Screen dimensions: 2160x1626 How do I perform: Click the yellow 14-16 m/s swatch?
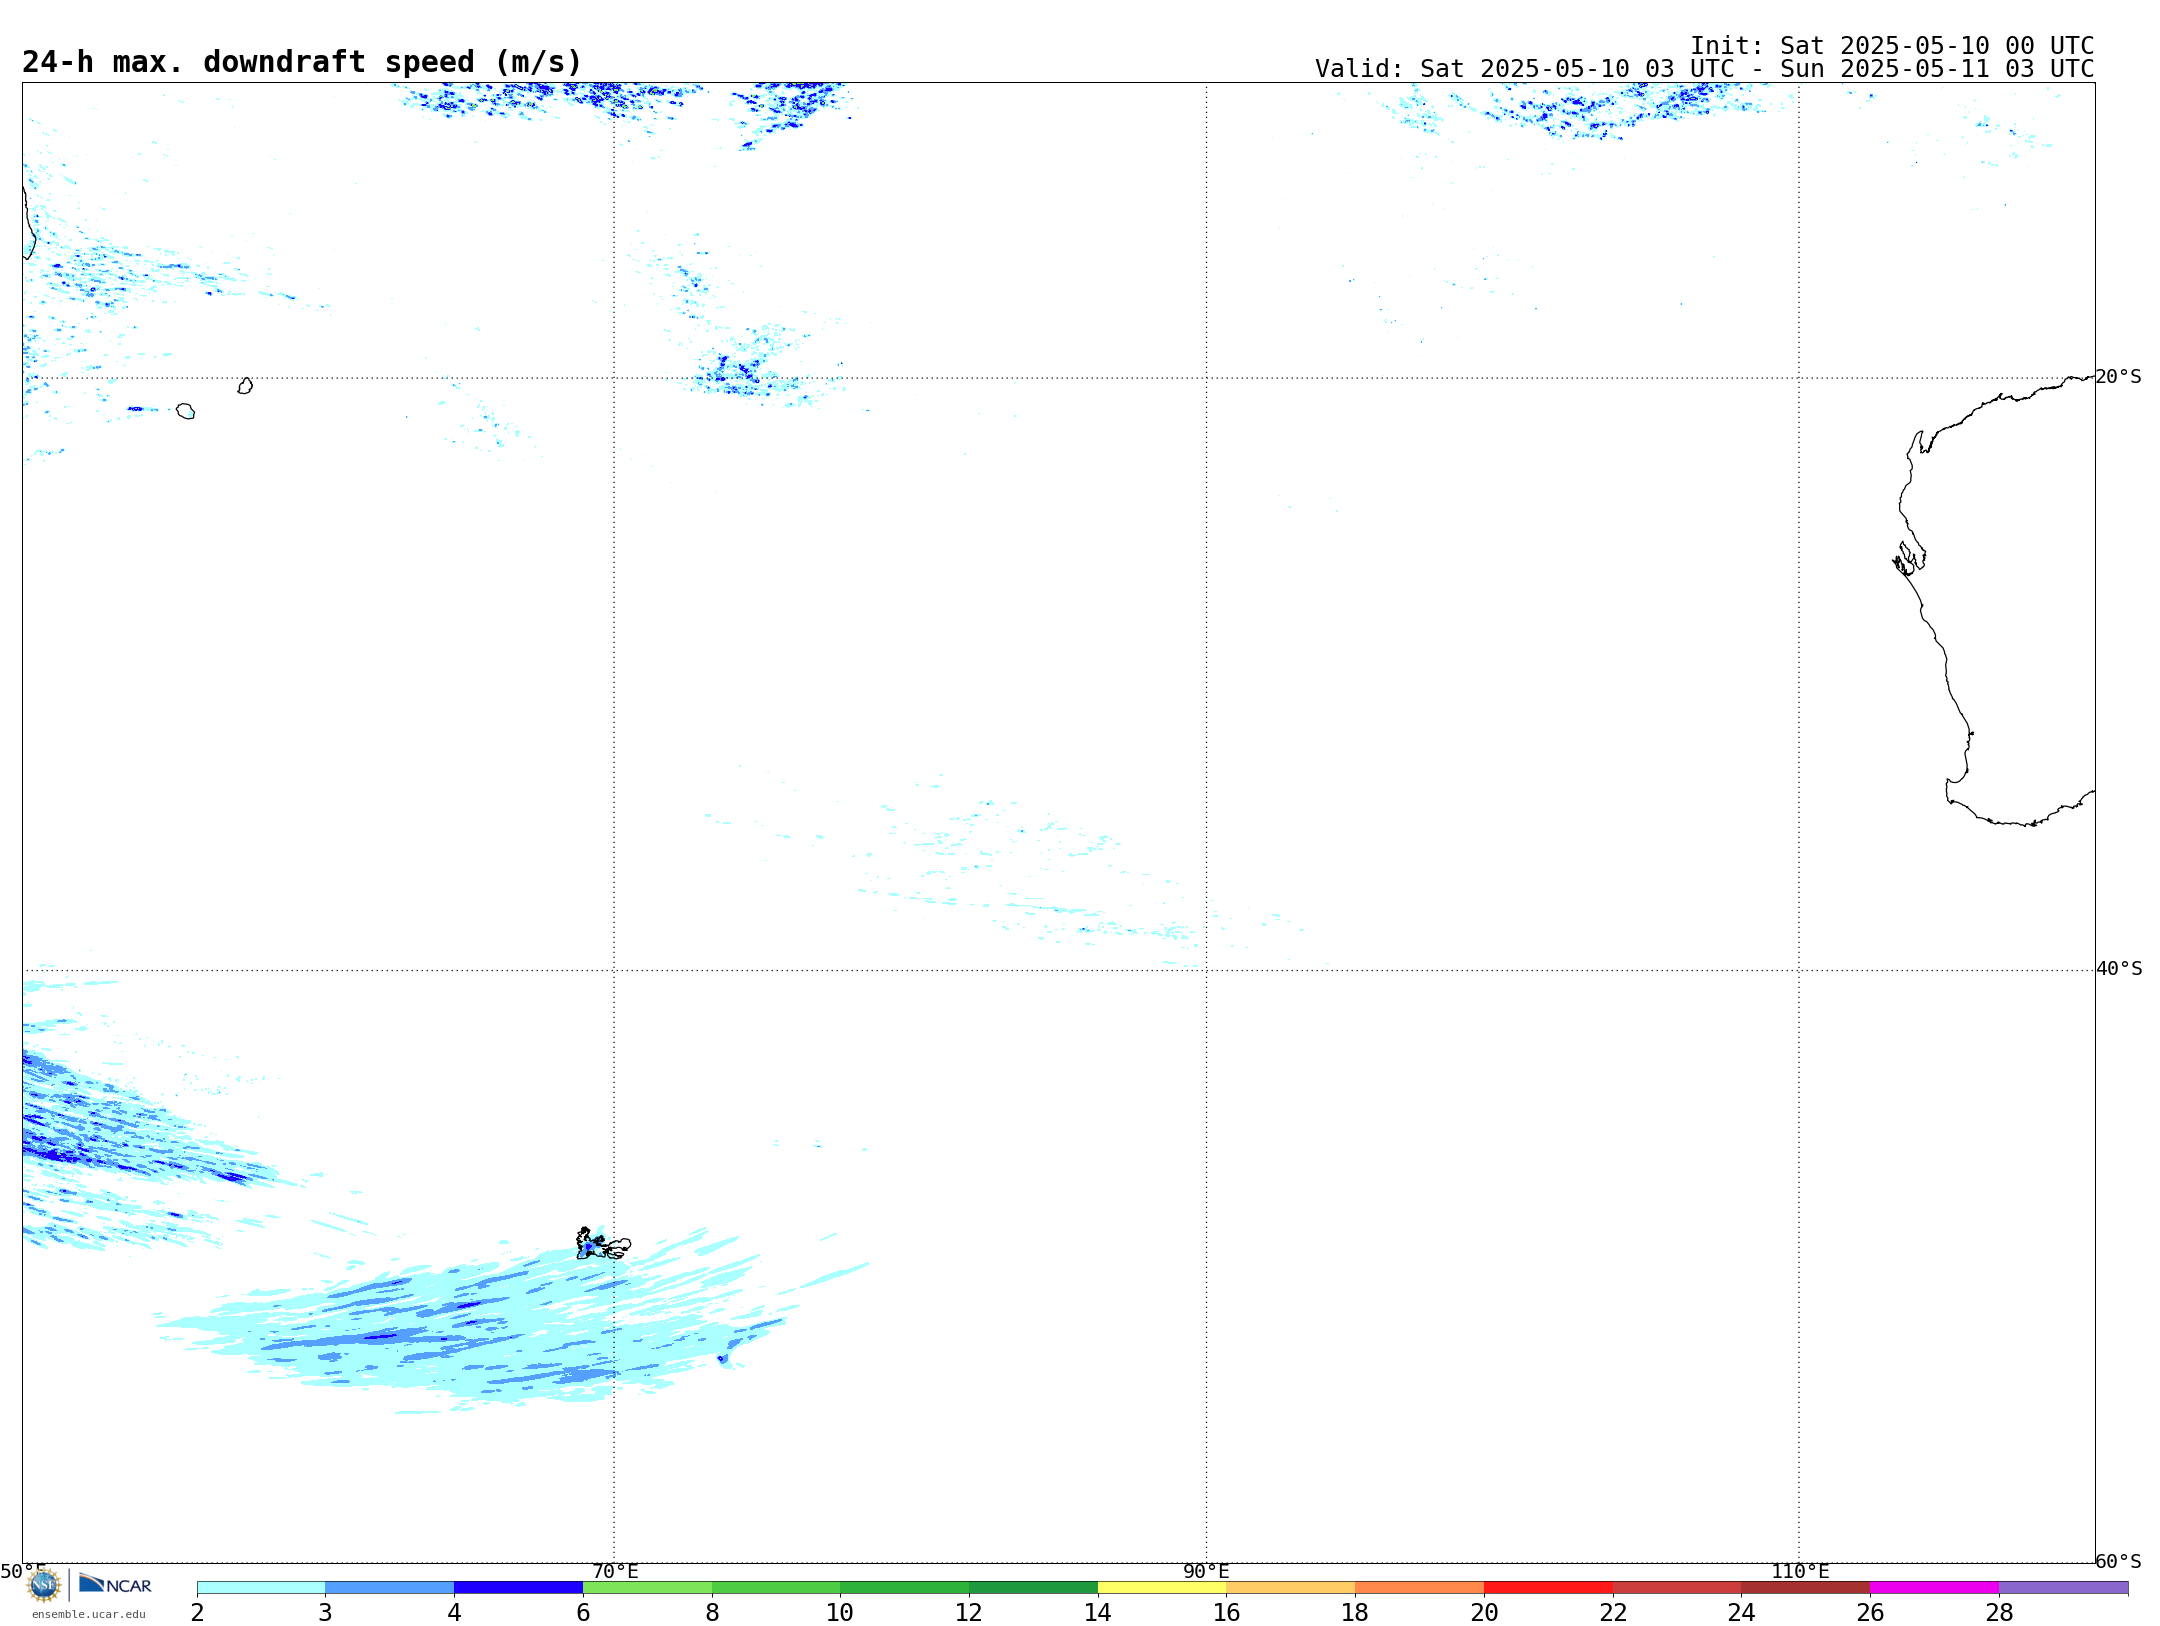pos(1162,1588)
